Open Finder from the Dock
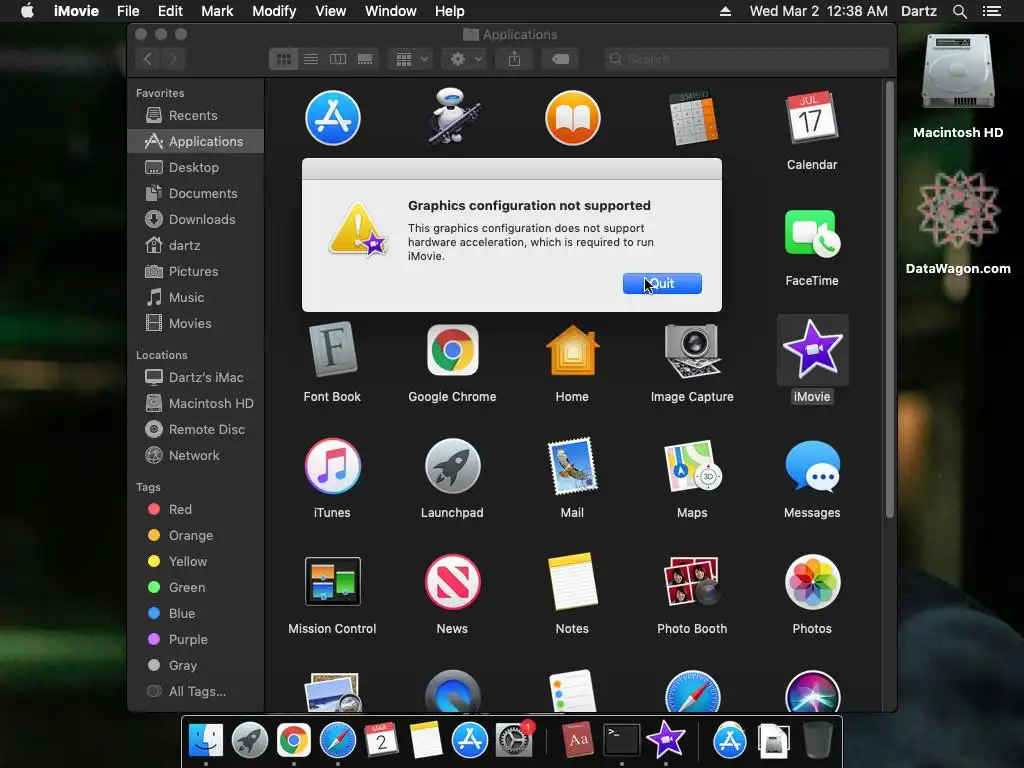 coord(206,740)
